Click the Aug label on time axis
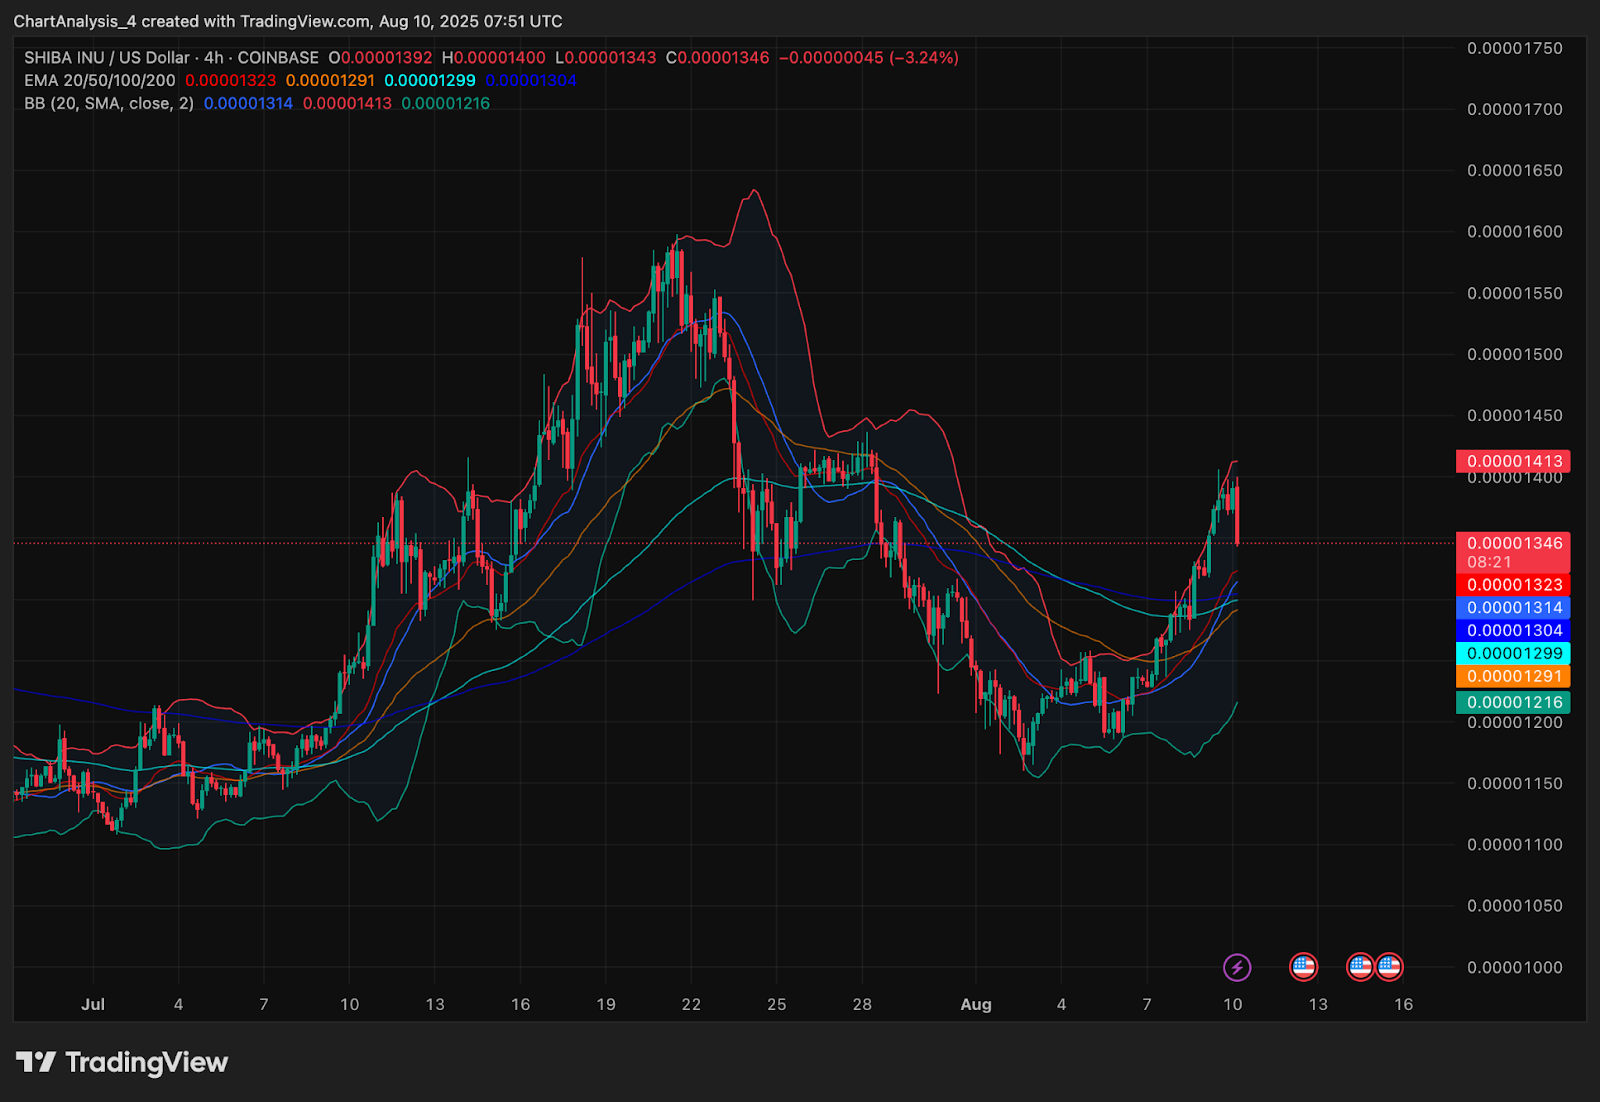This screenshot has width=1600, height=1102. pyautogui.click(x=976, y=1004)
